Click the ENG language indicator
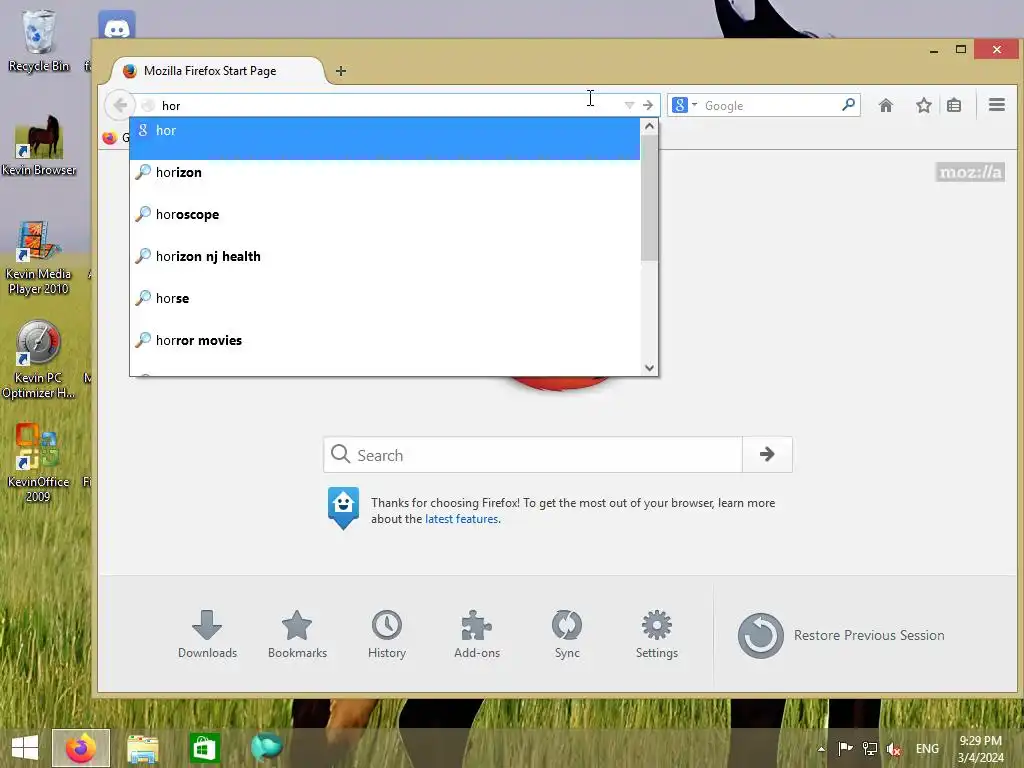Viewport: 1024px width, 768px height. pyautogui.click(x=927, y=748)
